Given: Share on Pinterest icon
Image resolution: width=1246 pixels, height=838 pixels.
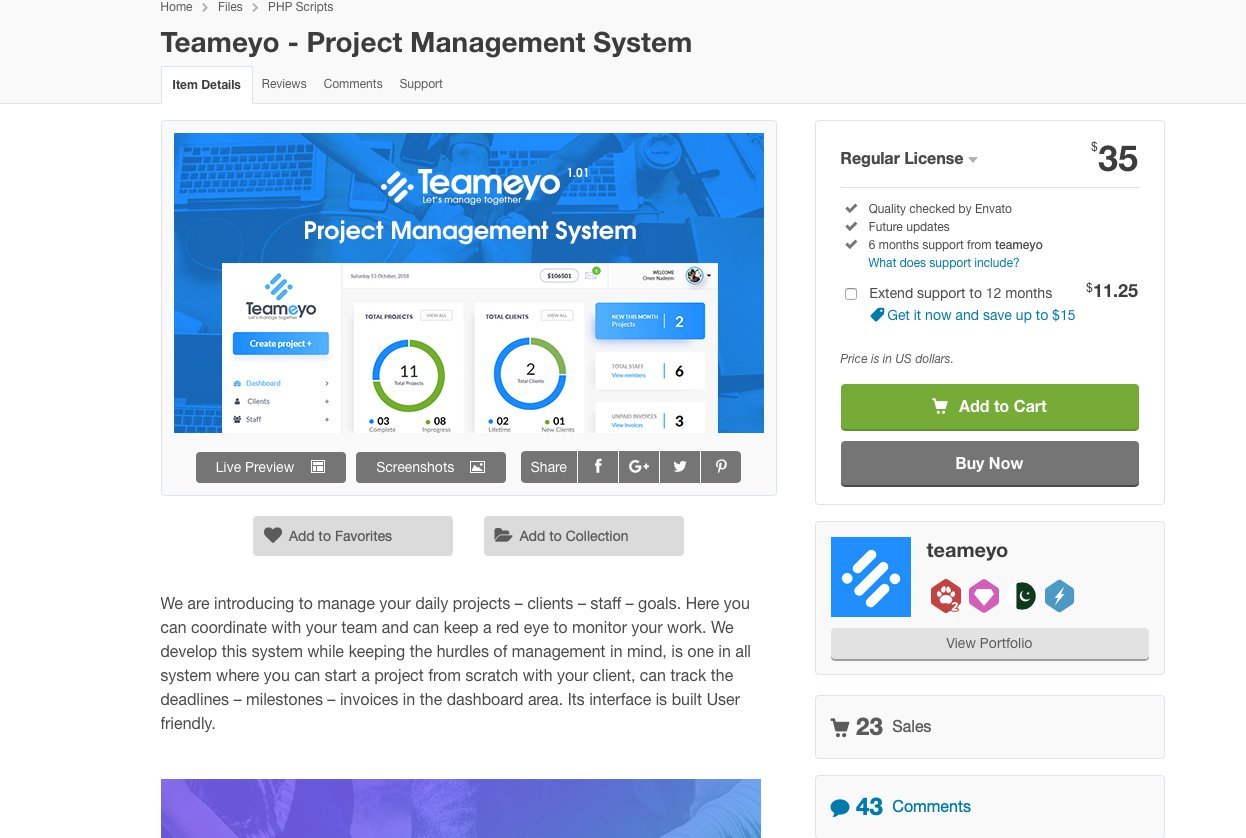Looking at the screenshot, I should click(x=721, y=467).
